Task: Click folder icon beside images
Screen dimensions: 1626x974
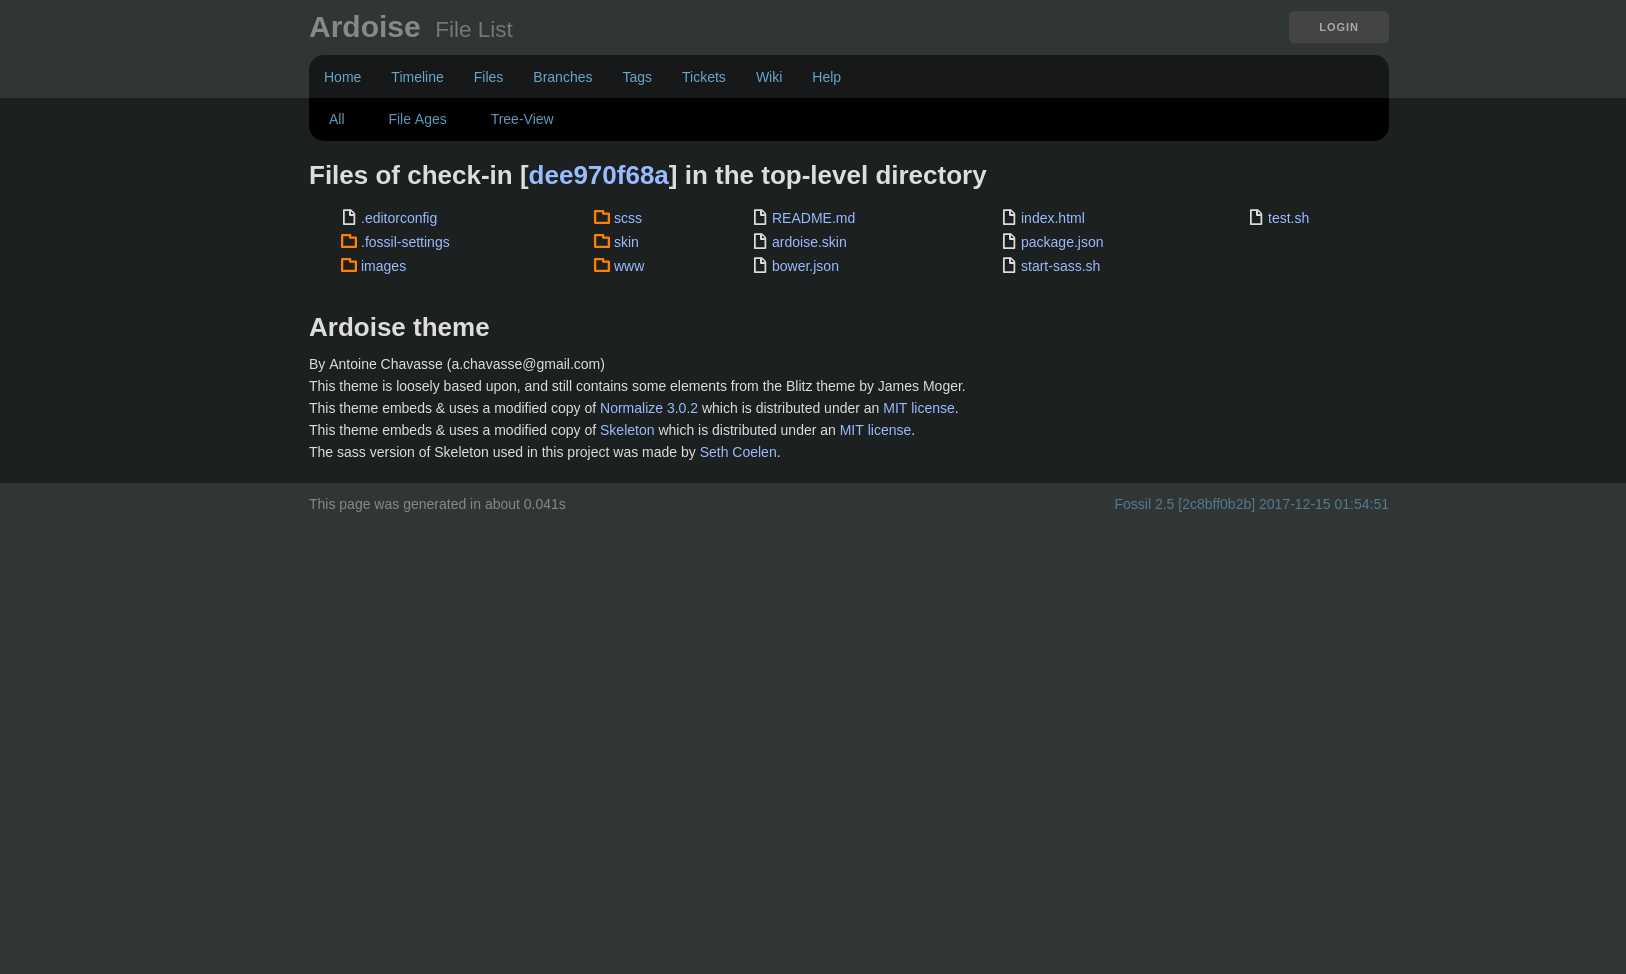Action: (349, 265)
